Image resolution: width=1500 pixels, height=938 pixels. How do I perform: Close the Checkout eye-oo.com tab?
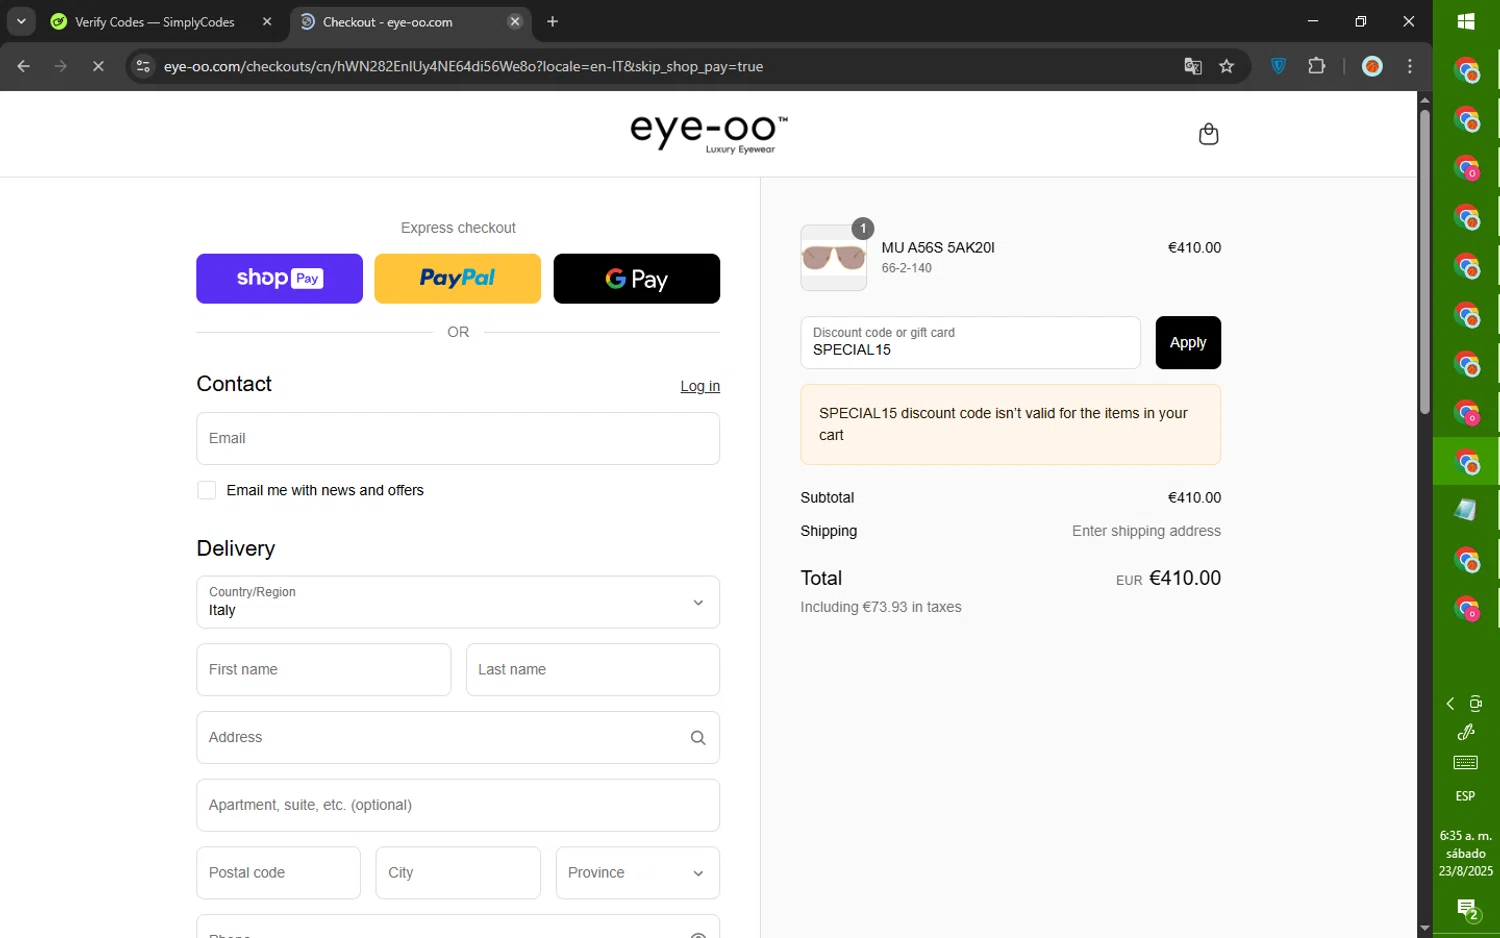click(515, 21)
